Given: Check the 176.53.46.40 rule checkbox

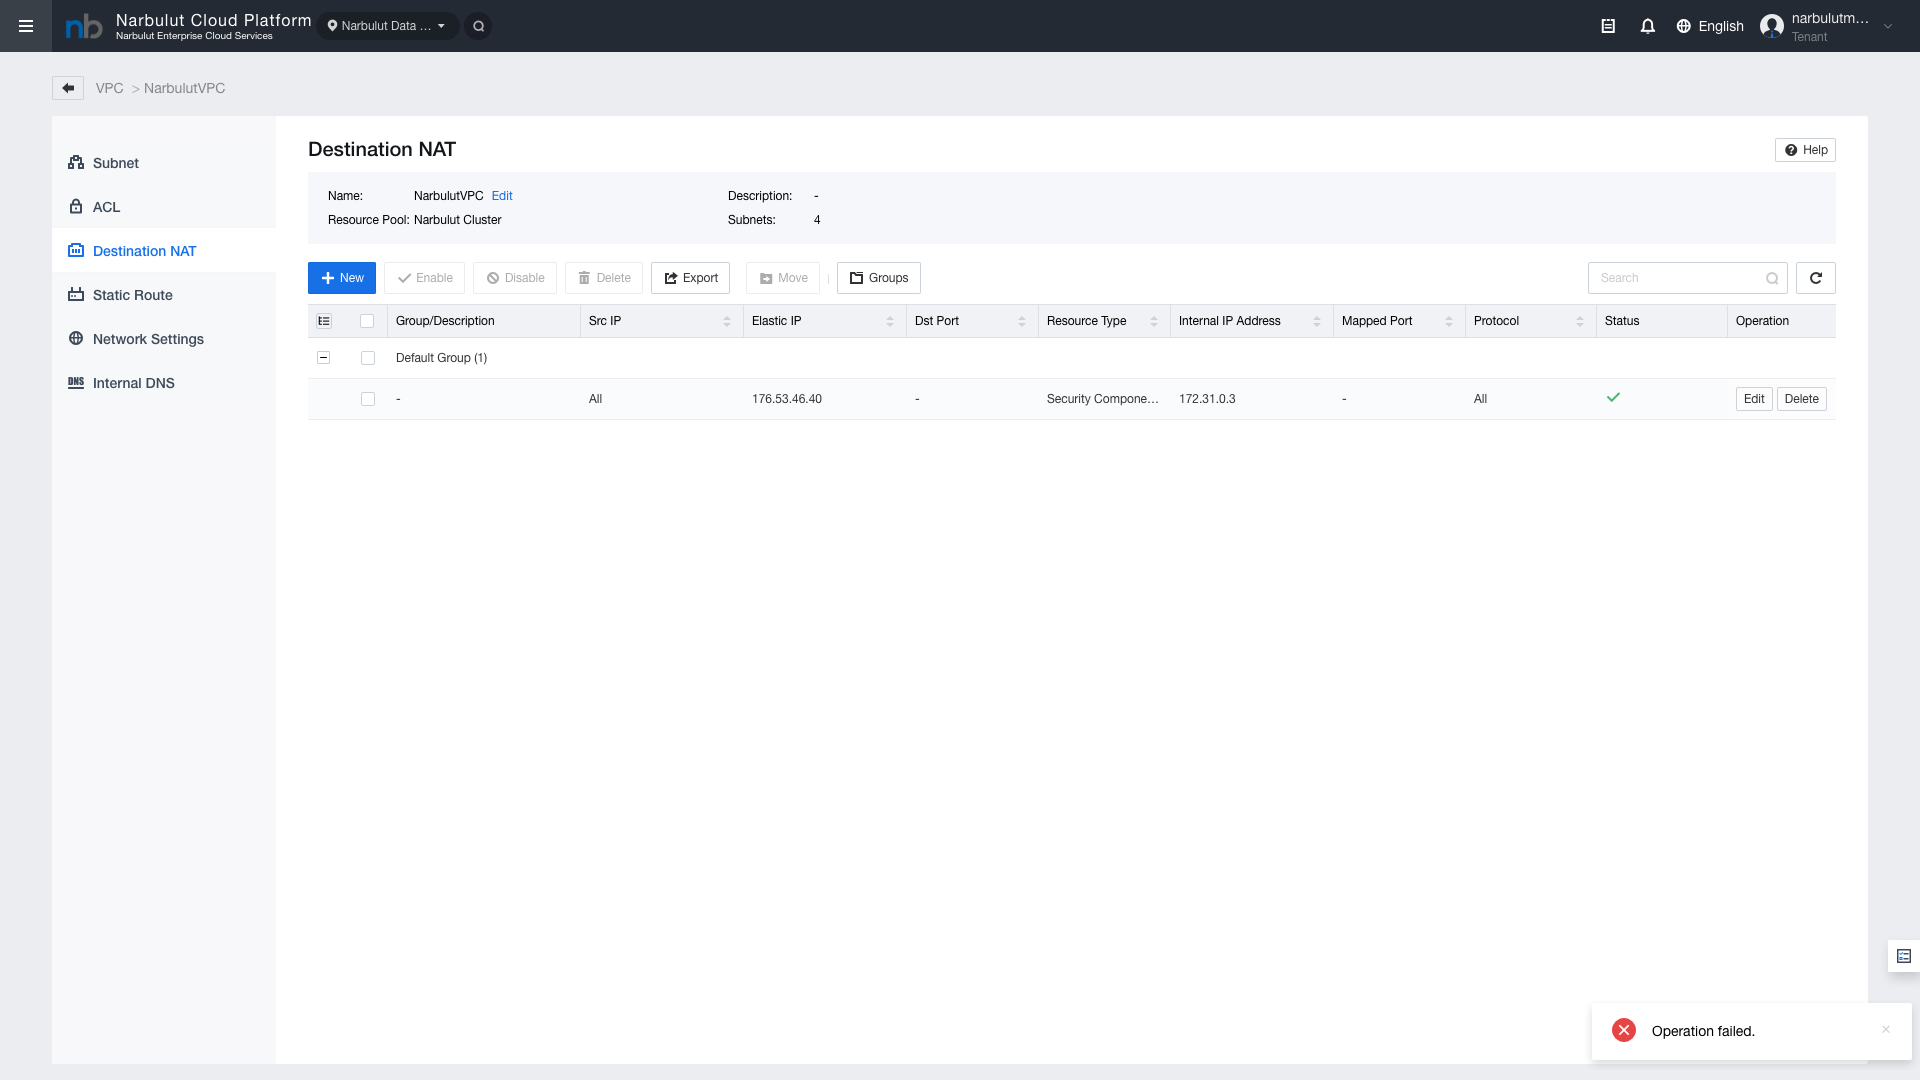Looking at the screenshot, I should (x=368, y=399).
